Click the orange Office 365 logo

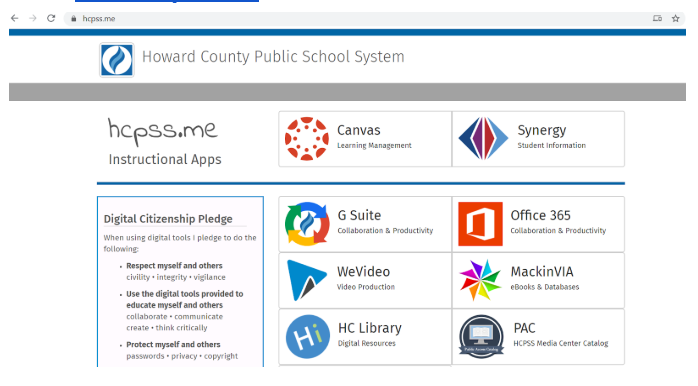coord(480,224)
